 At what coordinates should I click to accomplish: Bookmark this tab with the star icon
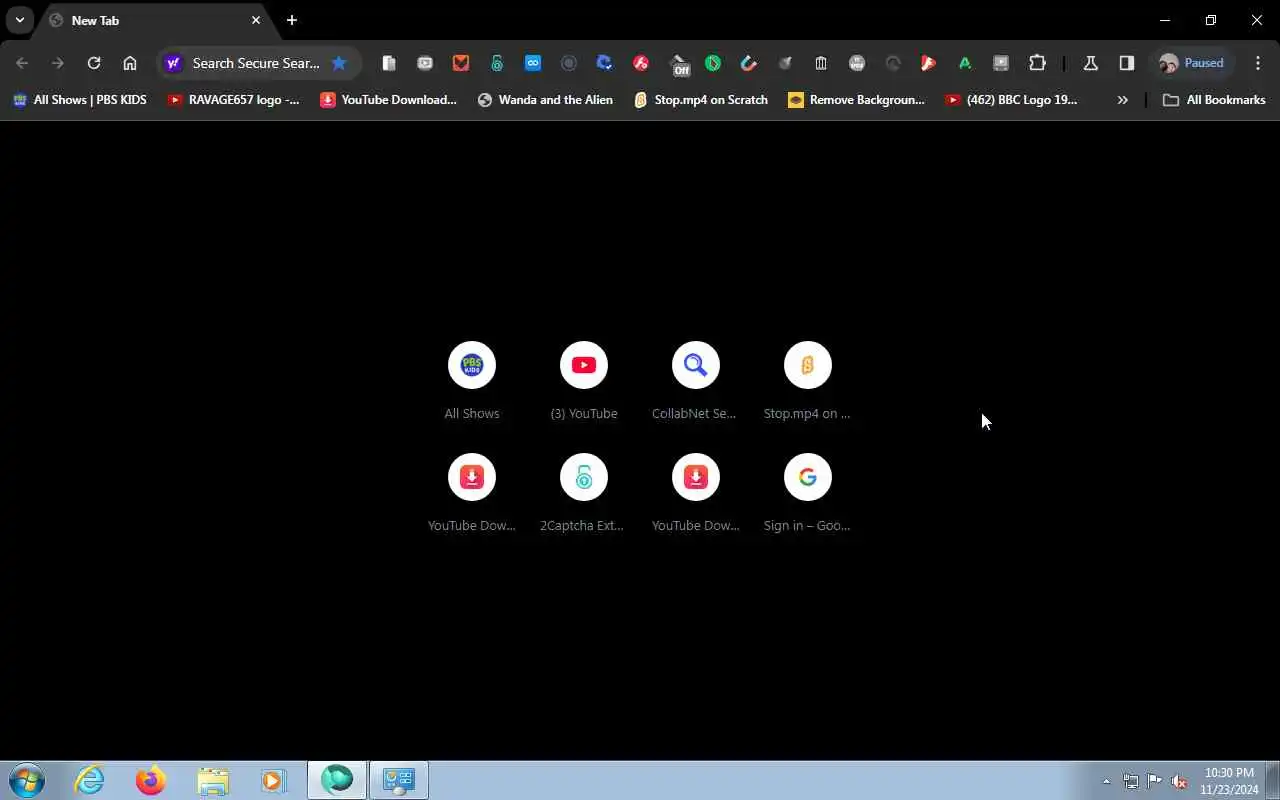click(x=339, y=63)
